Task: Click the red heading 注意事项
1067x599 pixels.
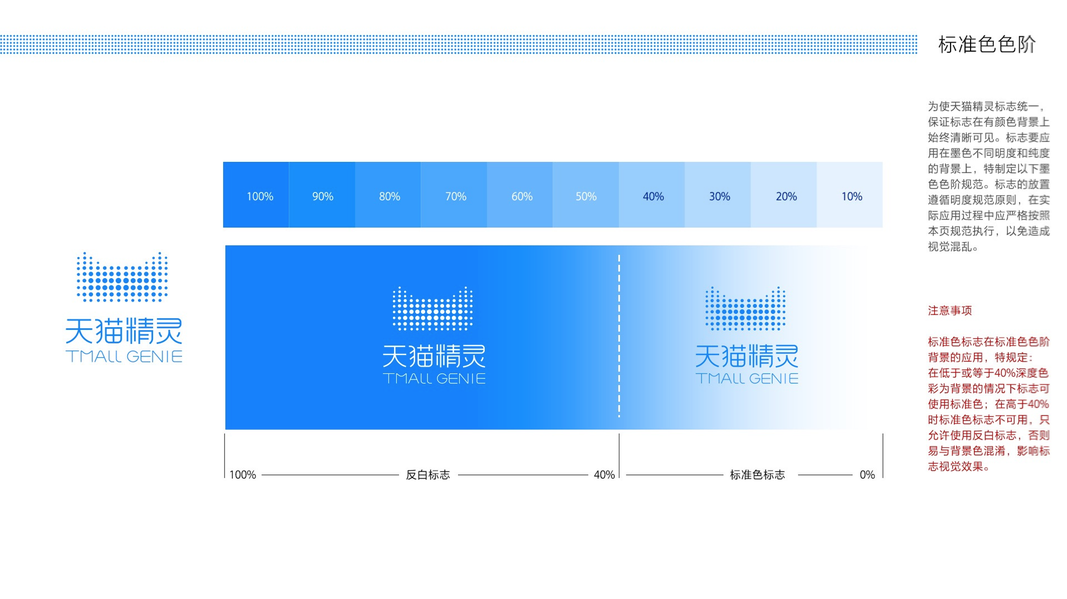Action: point(950,310)
